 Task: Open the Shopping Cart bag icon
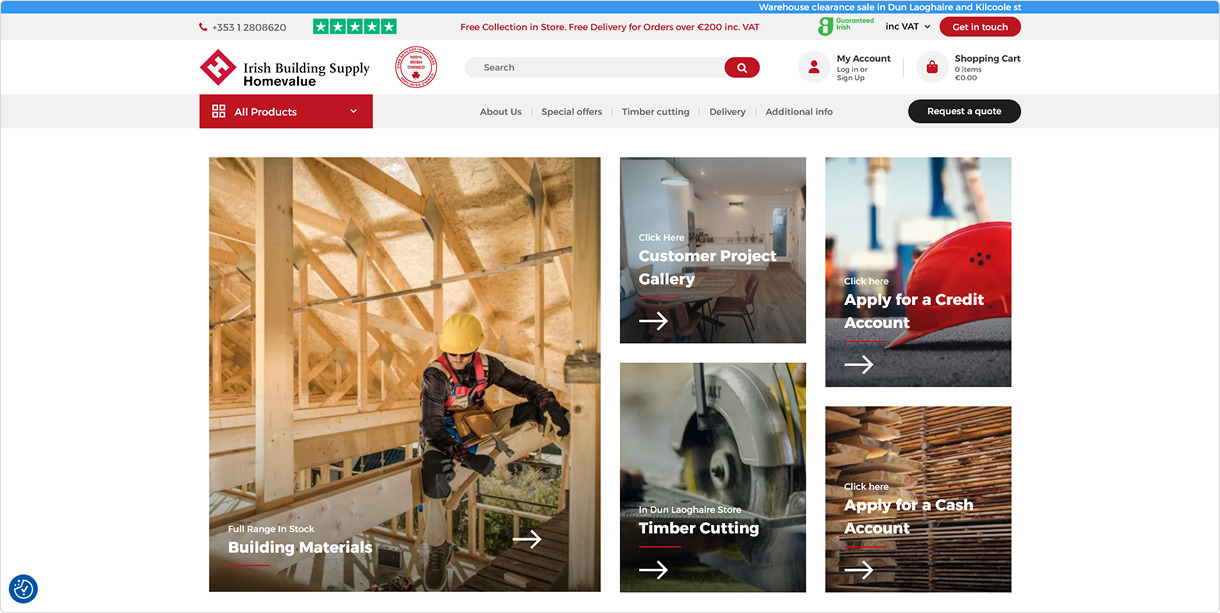931,67
